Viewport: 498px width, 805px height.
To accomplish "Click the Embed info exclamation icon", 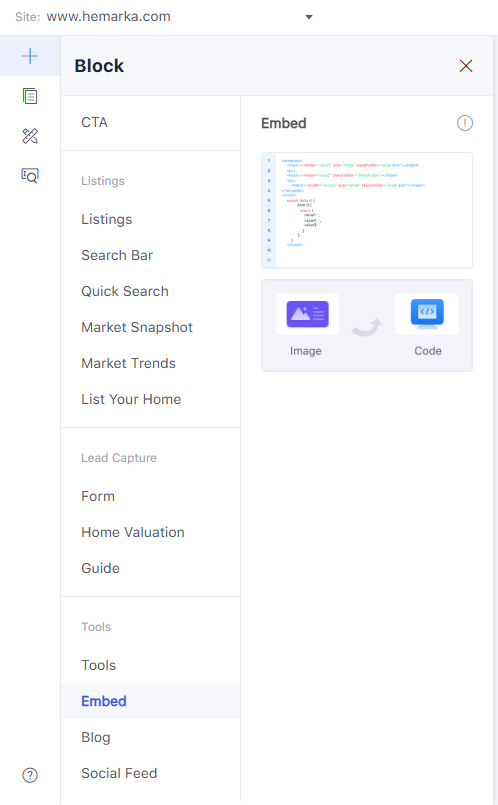I will click(465, 123).
